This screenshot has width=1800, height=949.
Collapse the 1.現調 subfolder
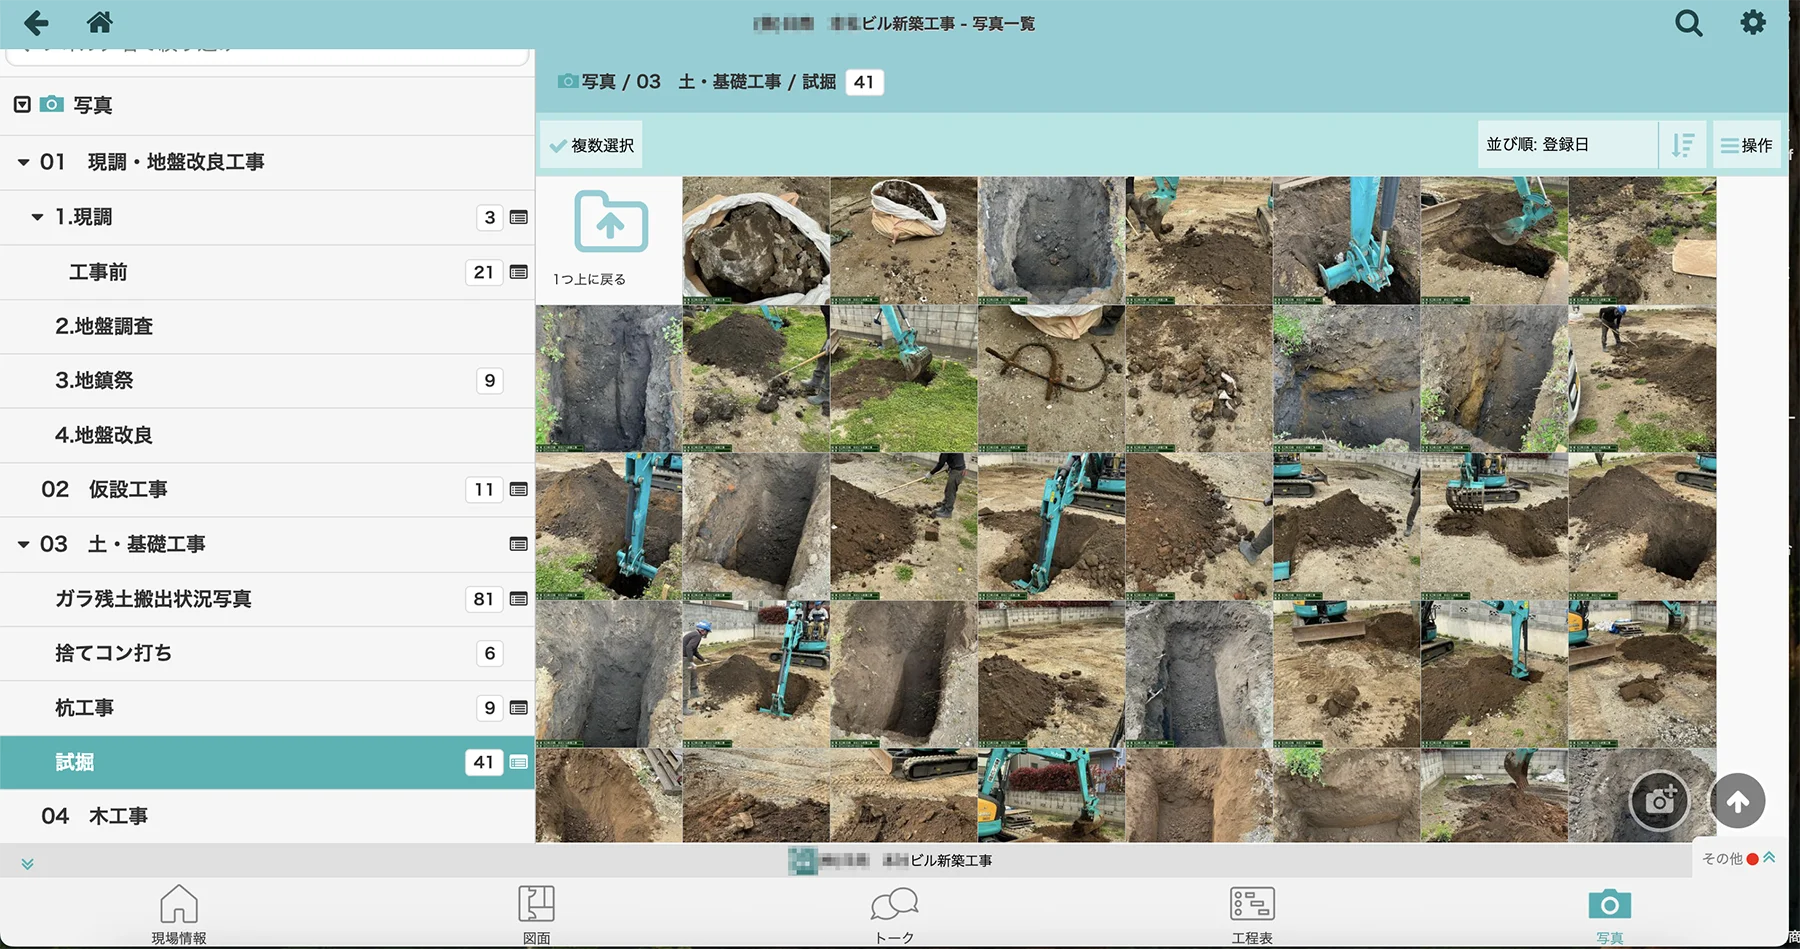click(37, 217)
